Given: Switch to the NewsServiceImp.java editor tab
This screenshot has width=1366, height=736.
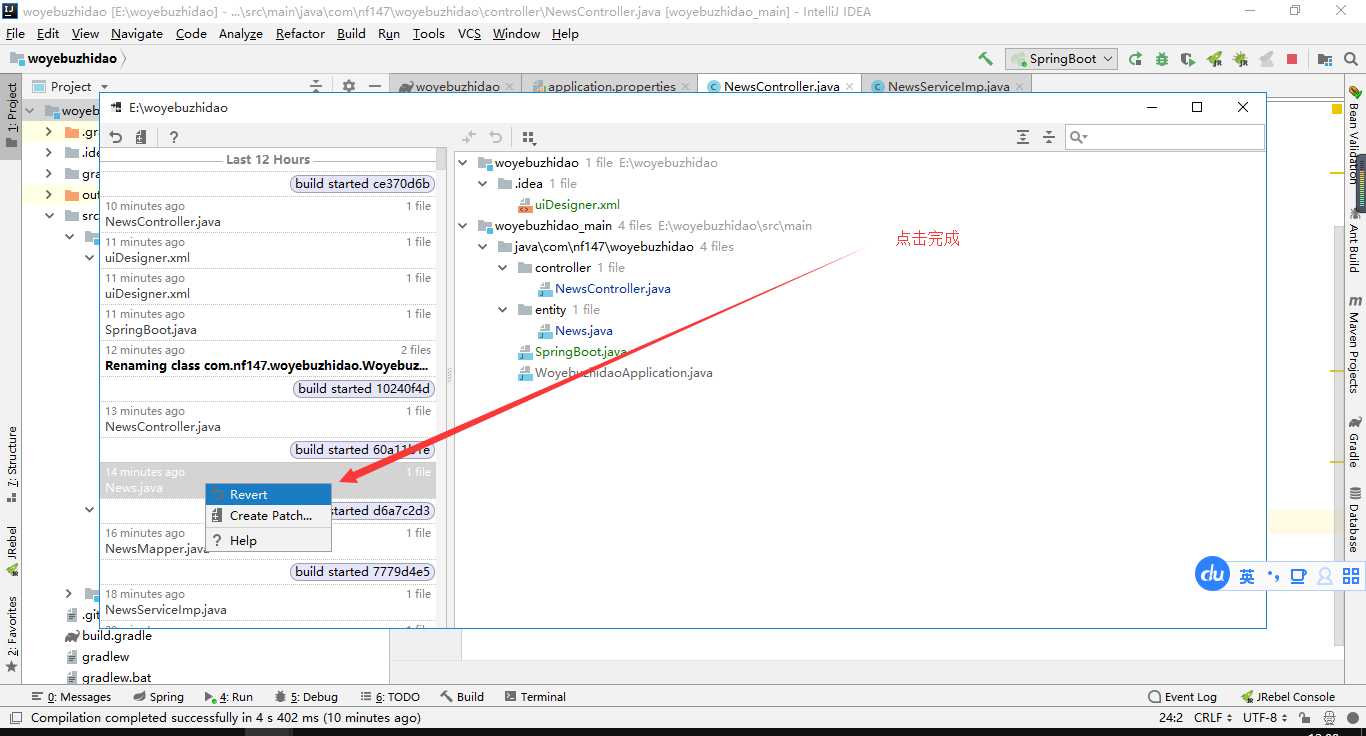Looking at the screenshot, I should point(948,87).
